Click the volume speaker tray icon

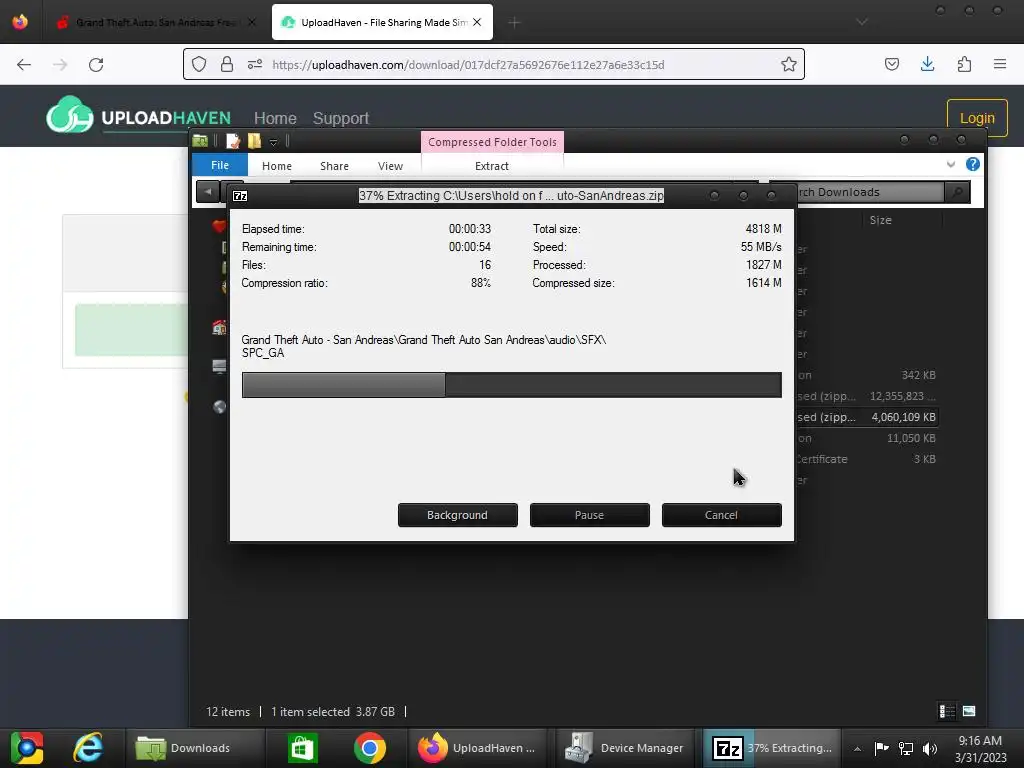click(x=929, y=748)
